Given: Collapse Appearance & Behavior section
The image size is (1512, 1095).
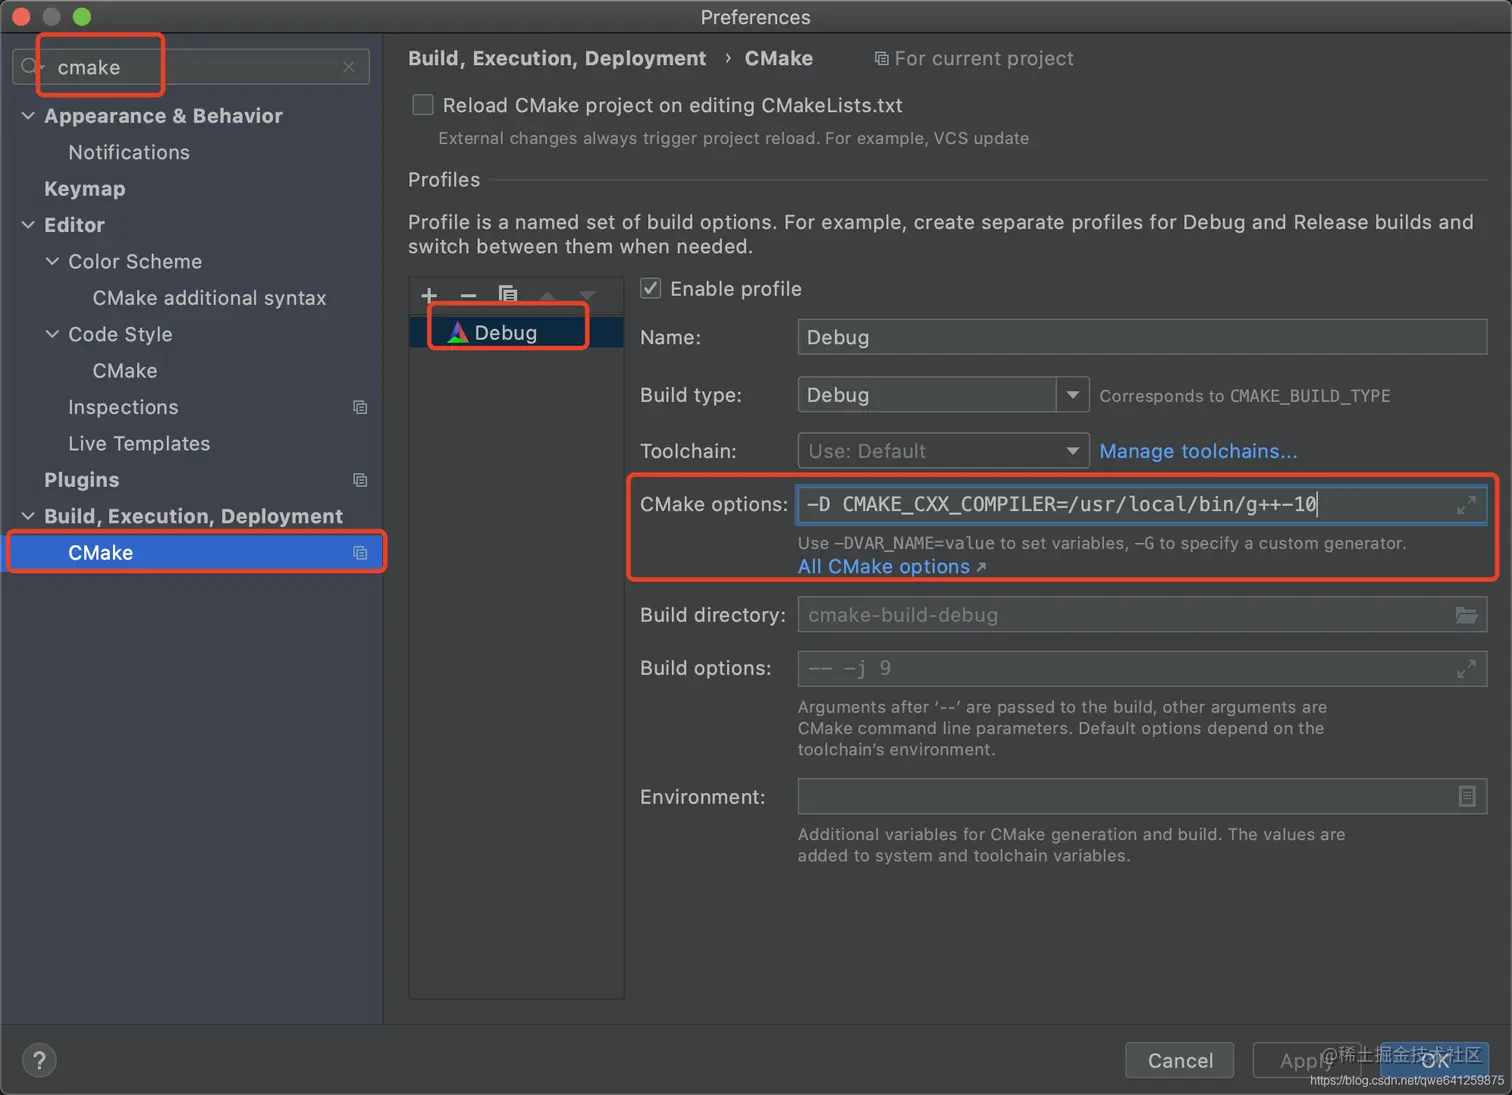Looking at the screenshot, I should coord(28,116).
